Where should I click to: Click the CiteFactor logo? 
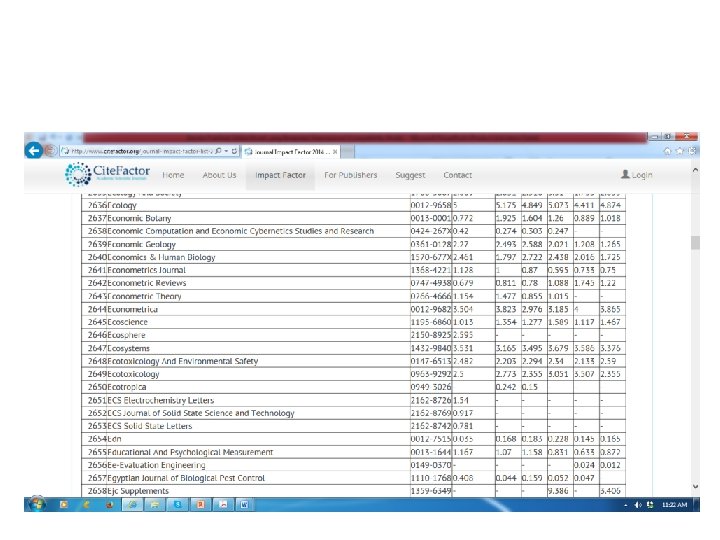click(x=107, y=174)
